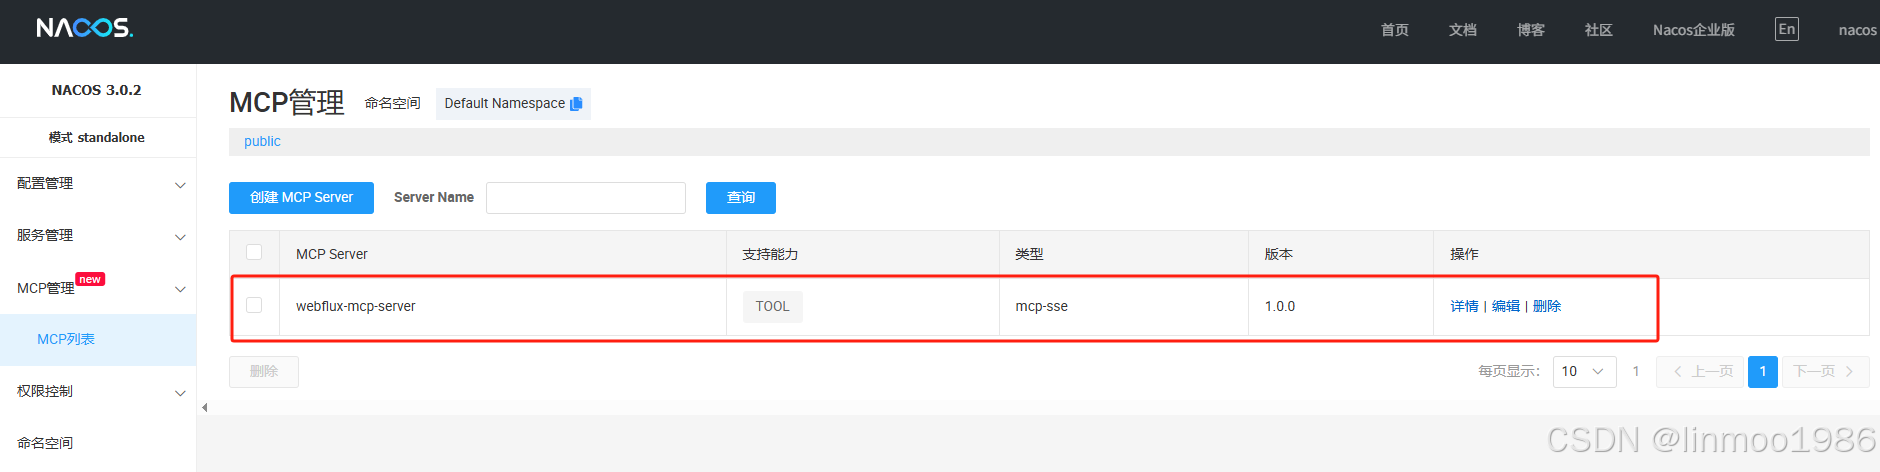
Task: Collapse the MCP管理 menu chevron
Action: click(x=180, y=289)
